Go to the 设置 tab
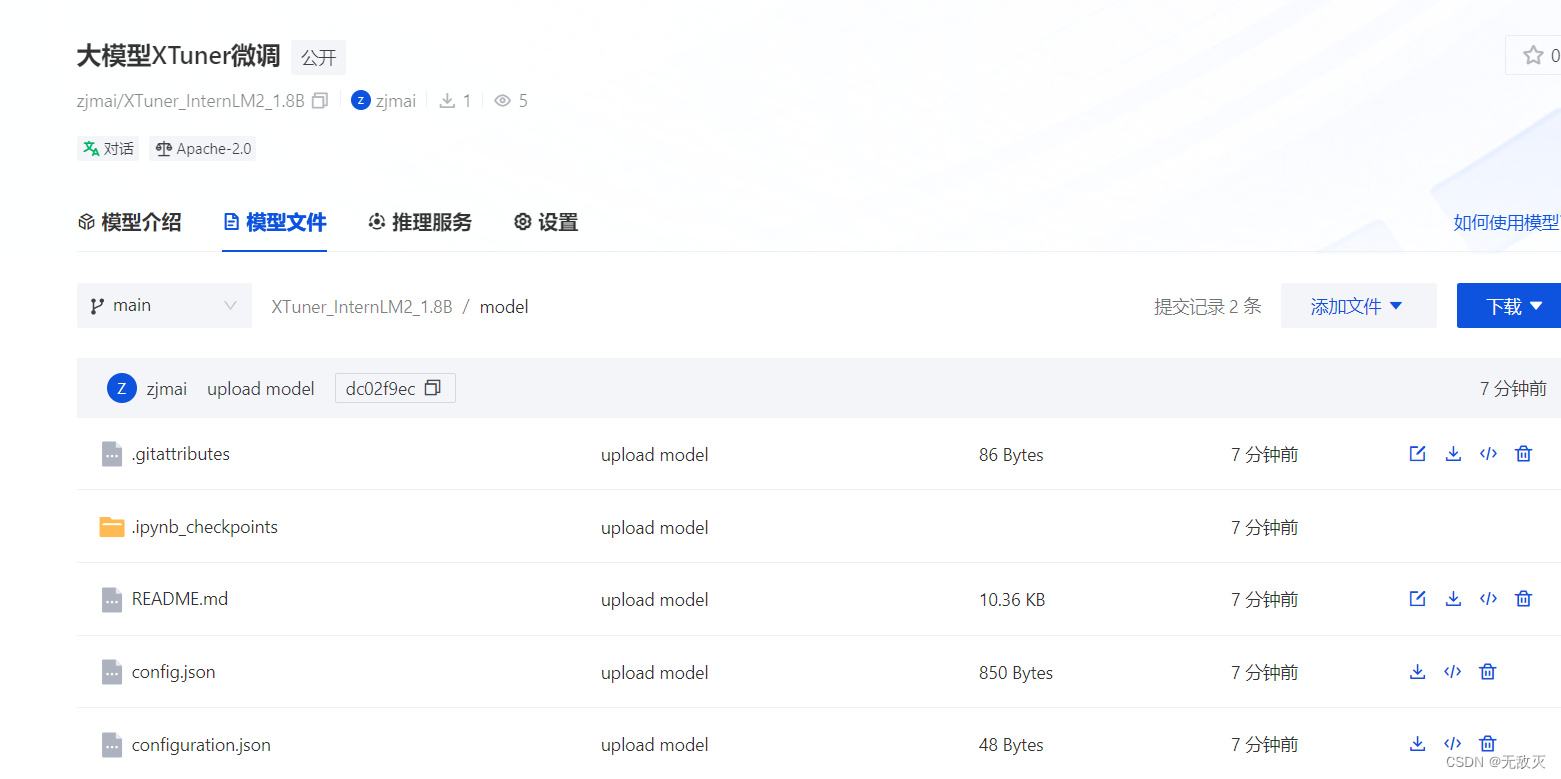Viewport: 1561px width, 779px height. (546, 222)
